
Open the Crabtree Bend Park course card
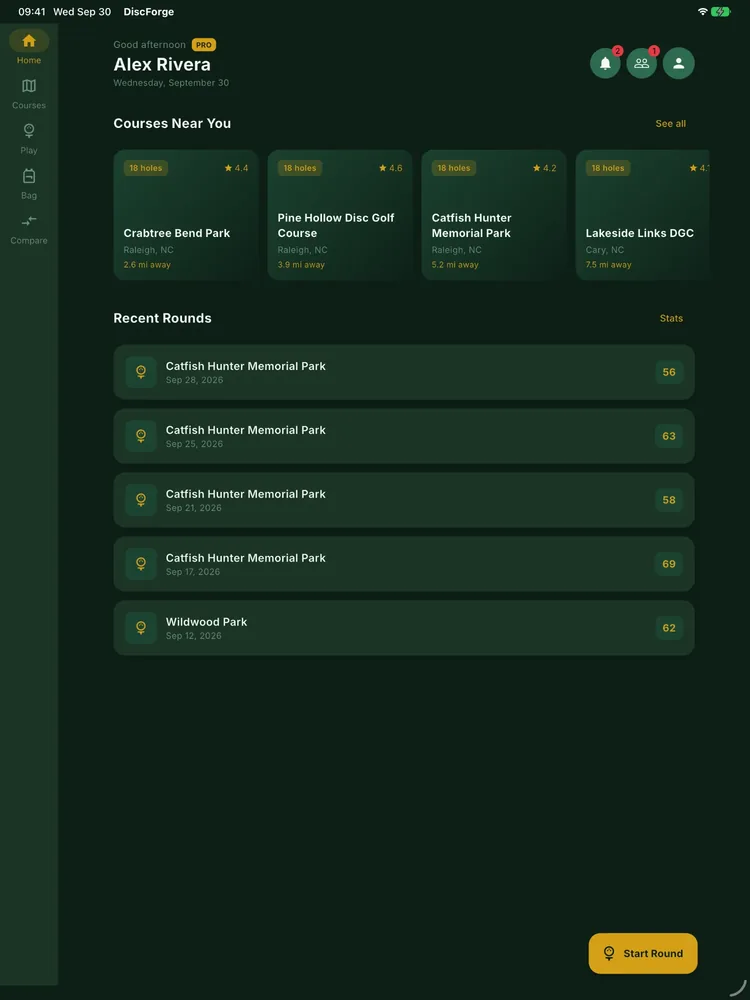click(186, 215)
